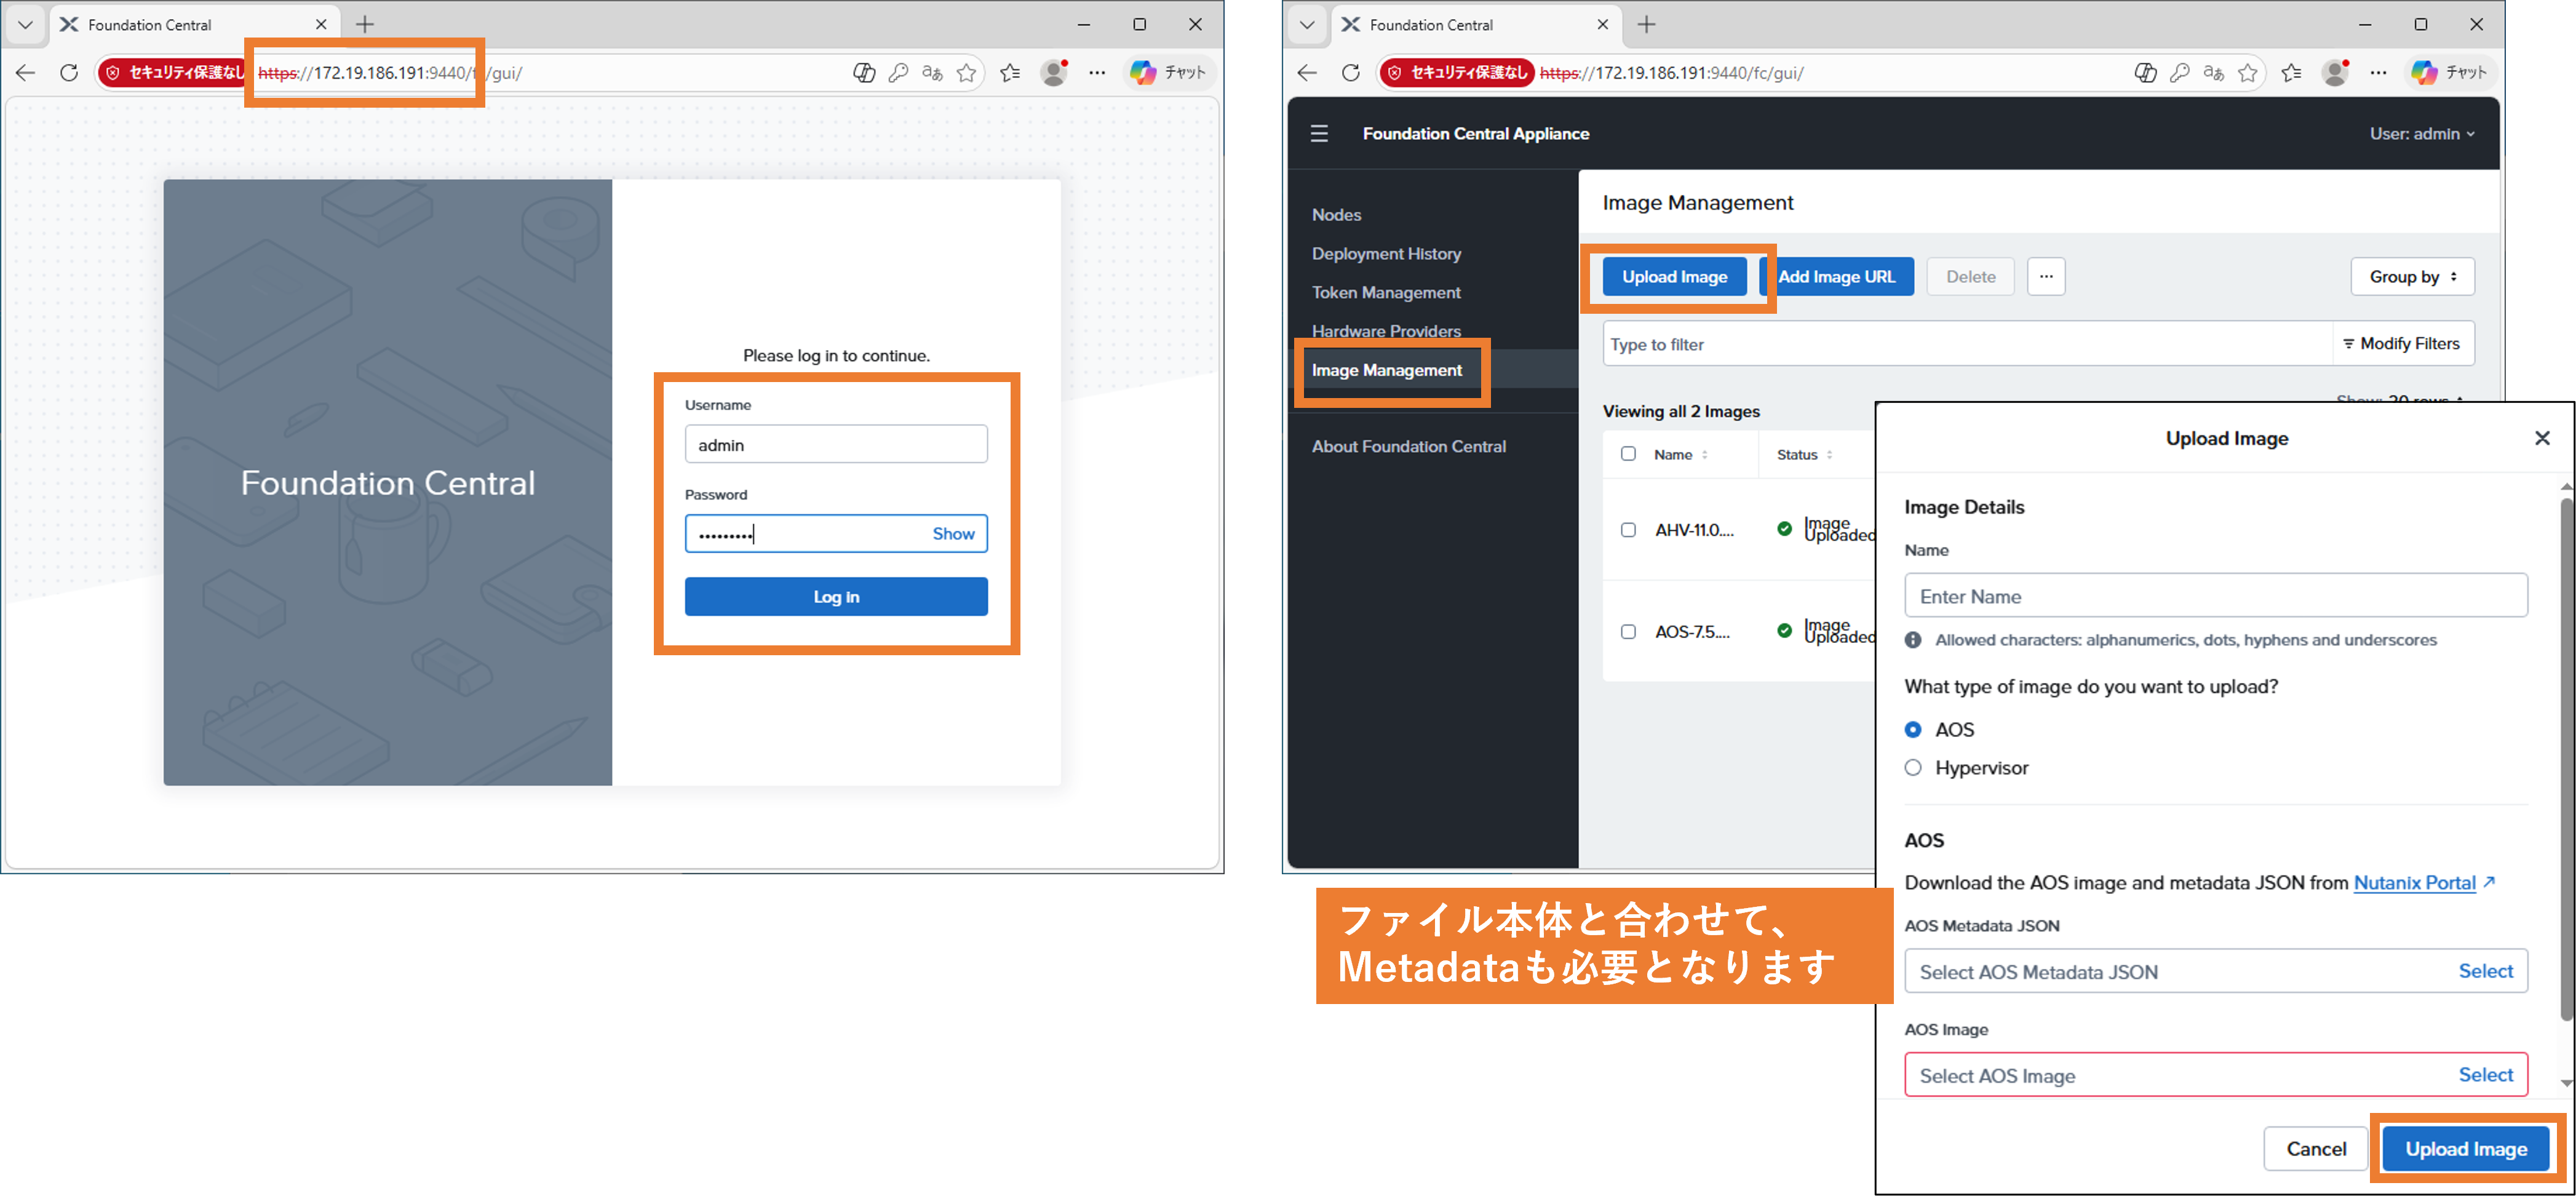Close the Upload Image dialog with X
2576x1196 pixels.
pyautogui.click(x=2541, y=438)
